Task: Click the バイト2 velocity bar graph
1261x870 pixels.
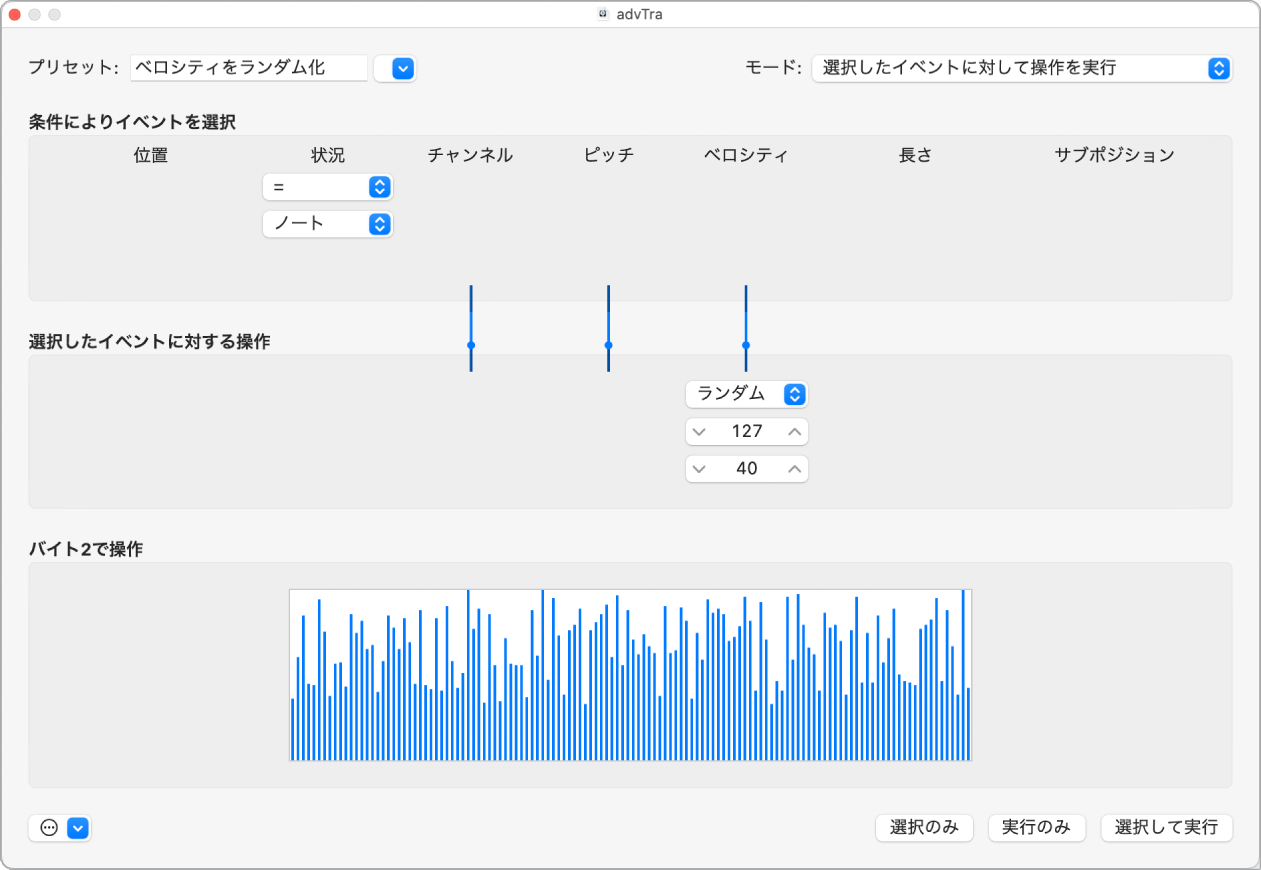Action: pyautogui.click(x=630, y=675)
